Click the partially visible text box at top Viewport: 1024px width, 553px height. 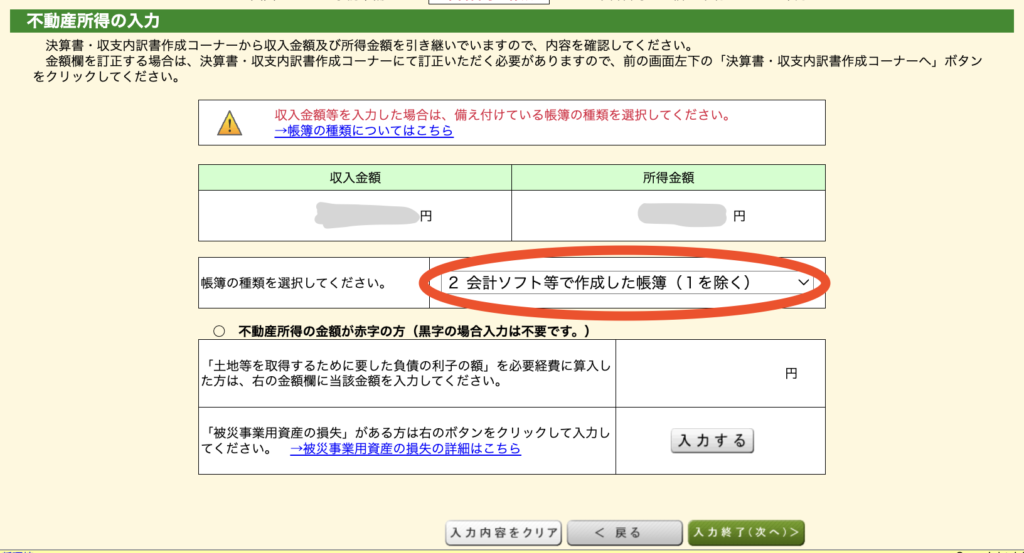(x=488, y=2)
